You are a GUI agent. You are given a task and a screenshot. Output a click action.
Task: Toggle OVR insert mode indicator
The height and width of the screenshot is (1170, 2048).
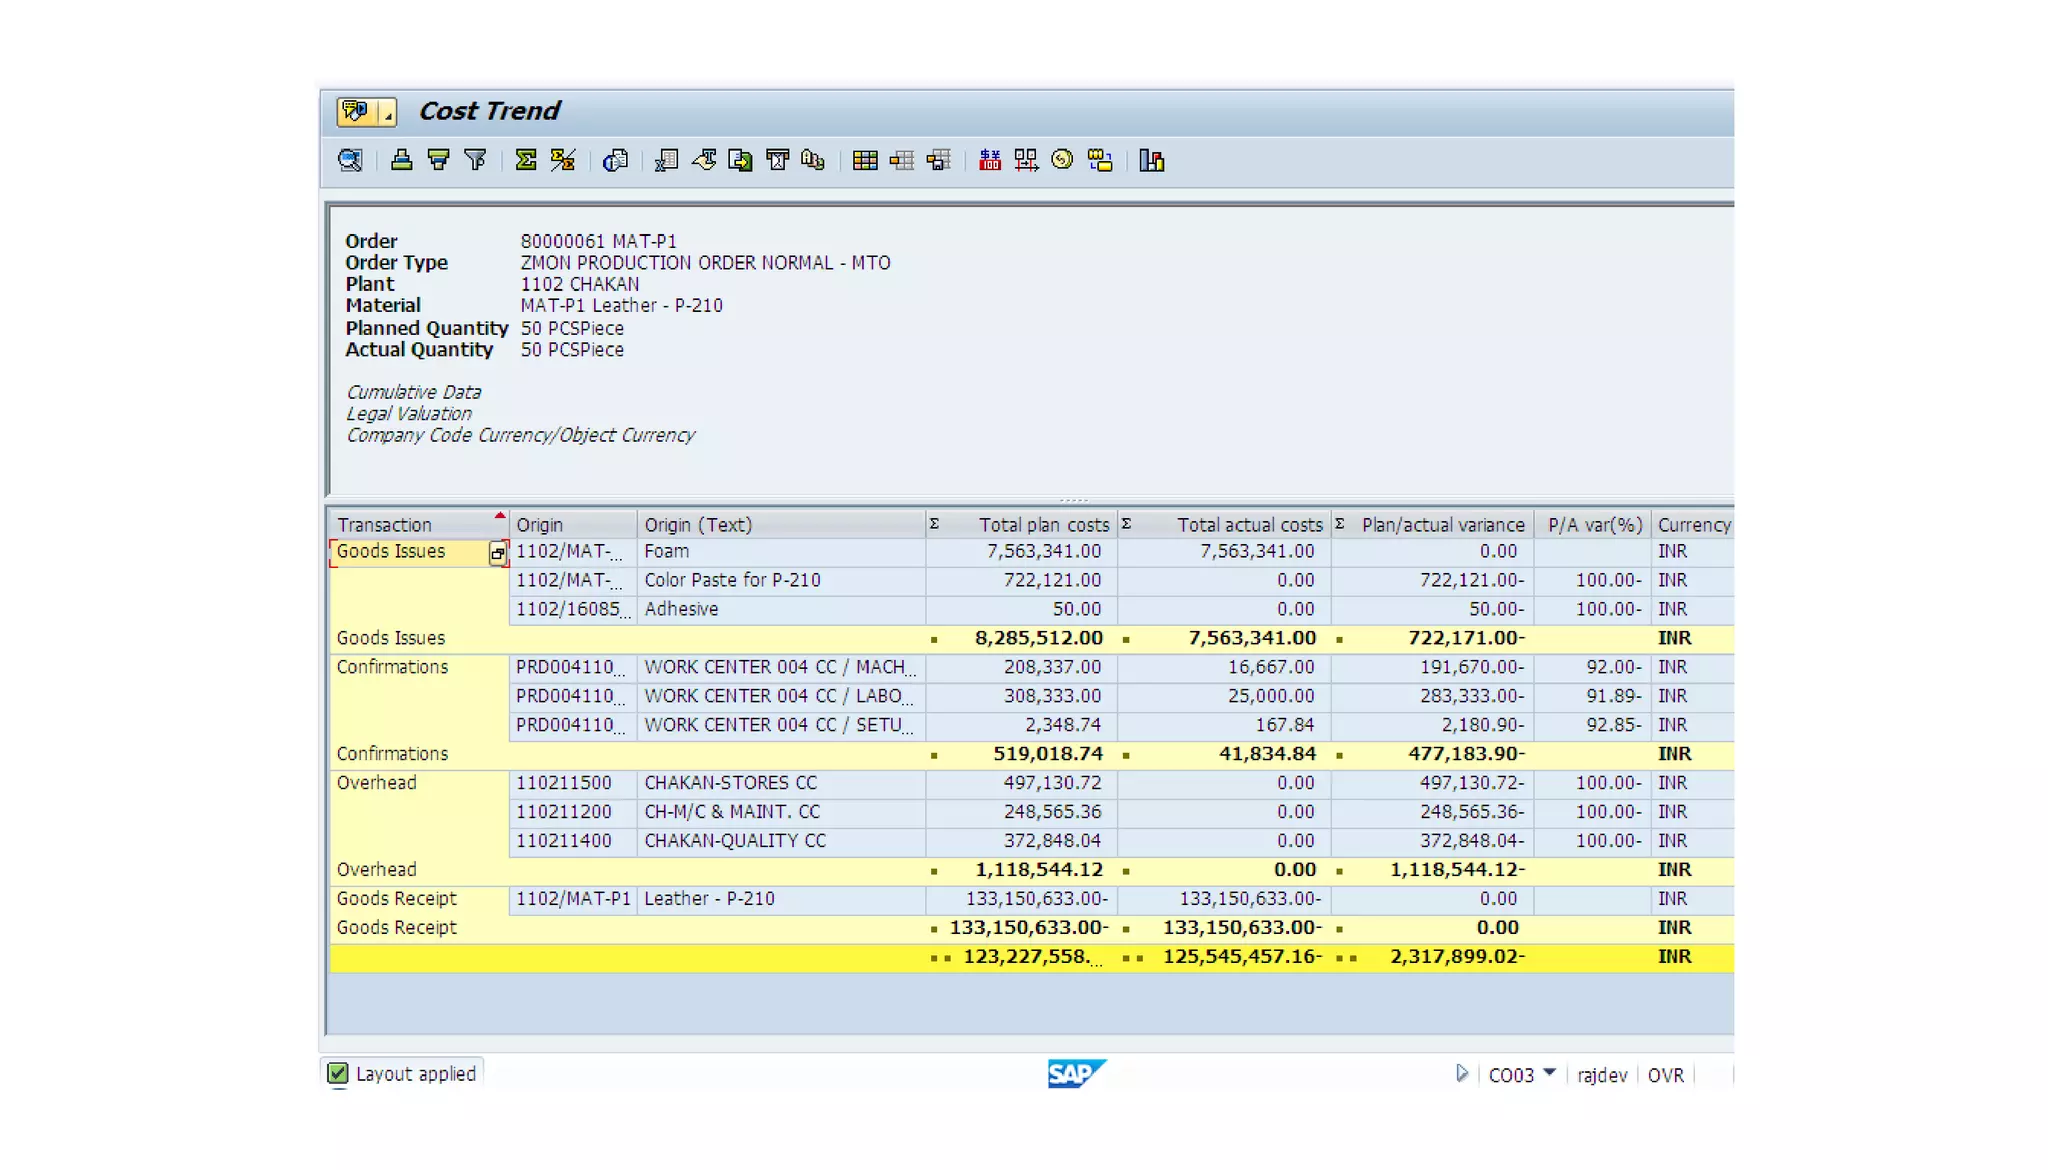pyautogui.click(x=1665, y=1075)
